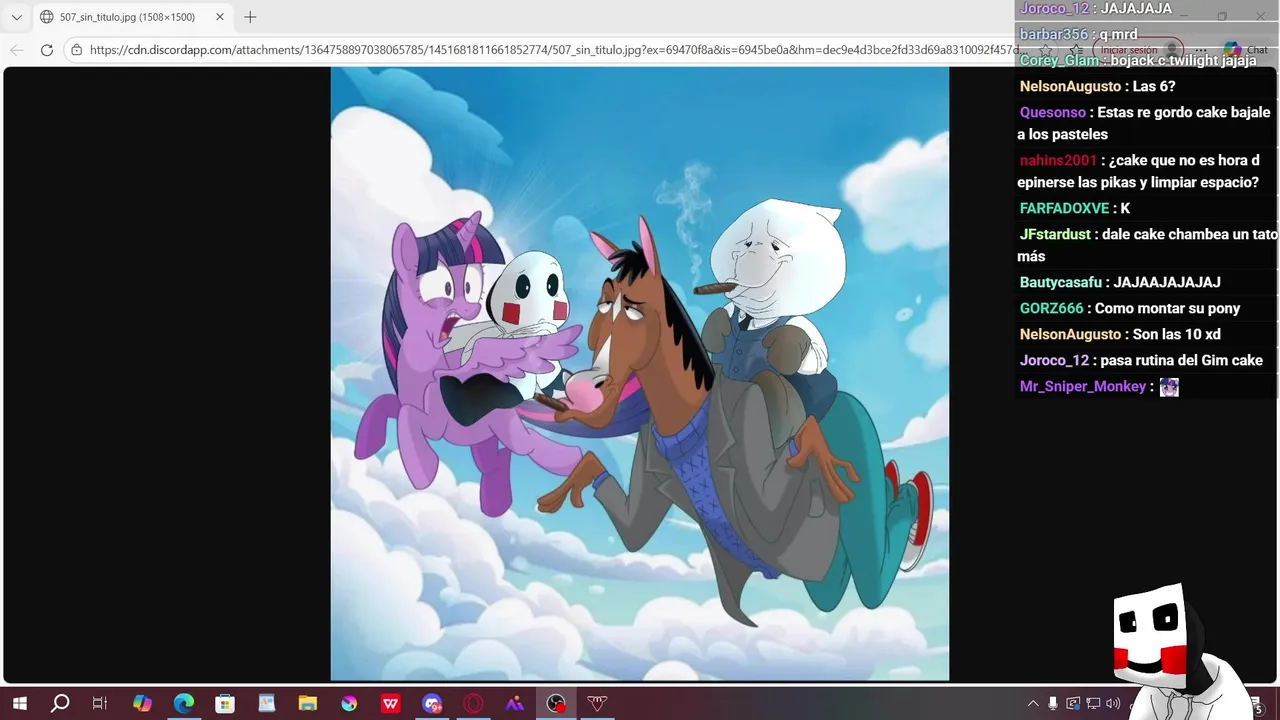Open Discord with 9+ notifications badge
Screen dimensions: 1280x720
[x=432, y=704]
